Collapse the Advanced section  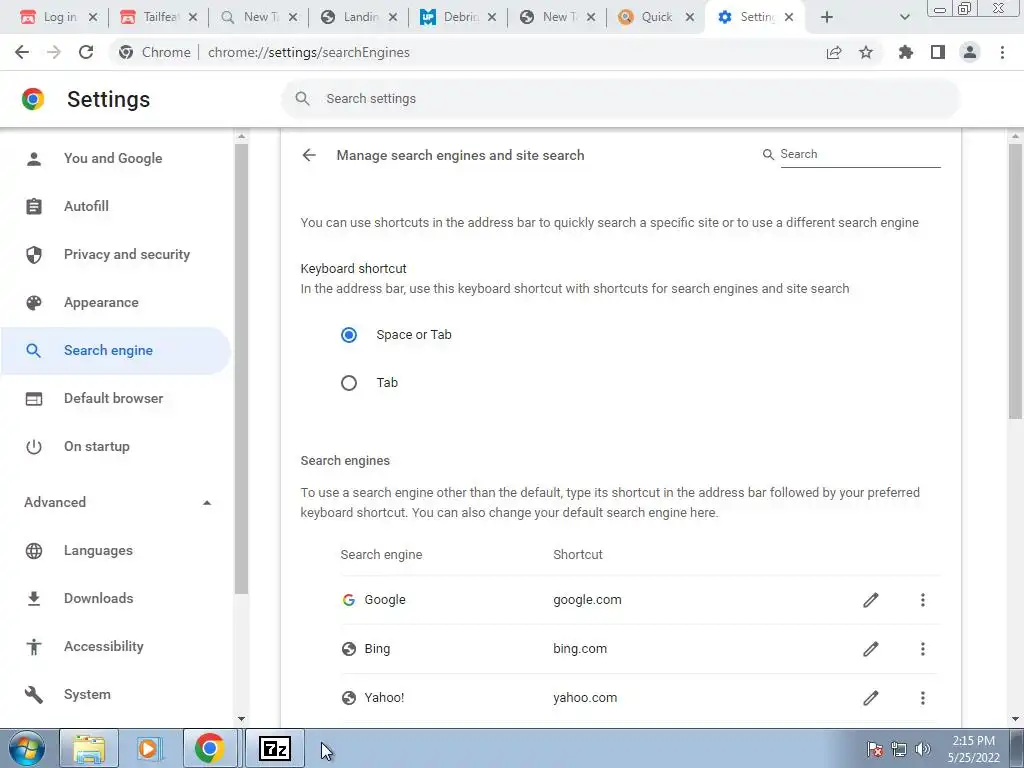tap(206, 502)
